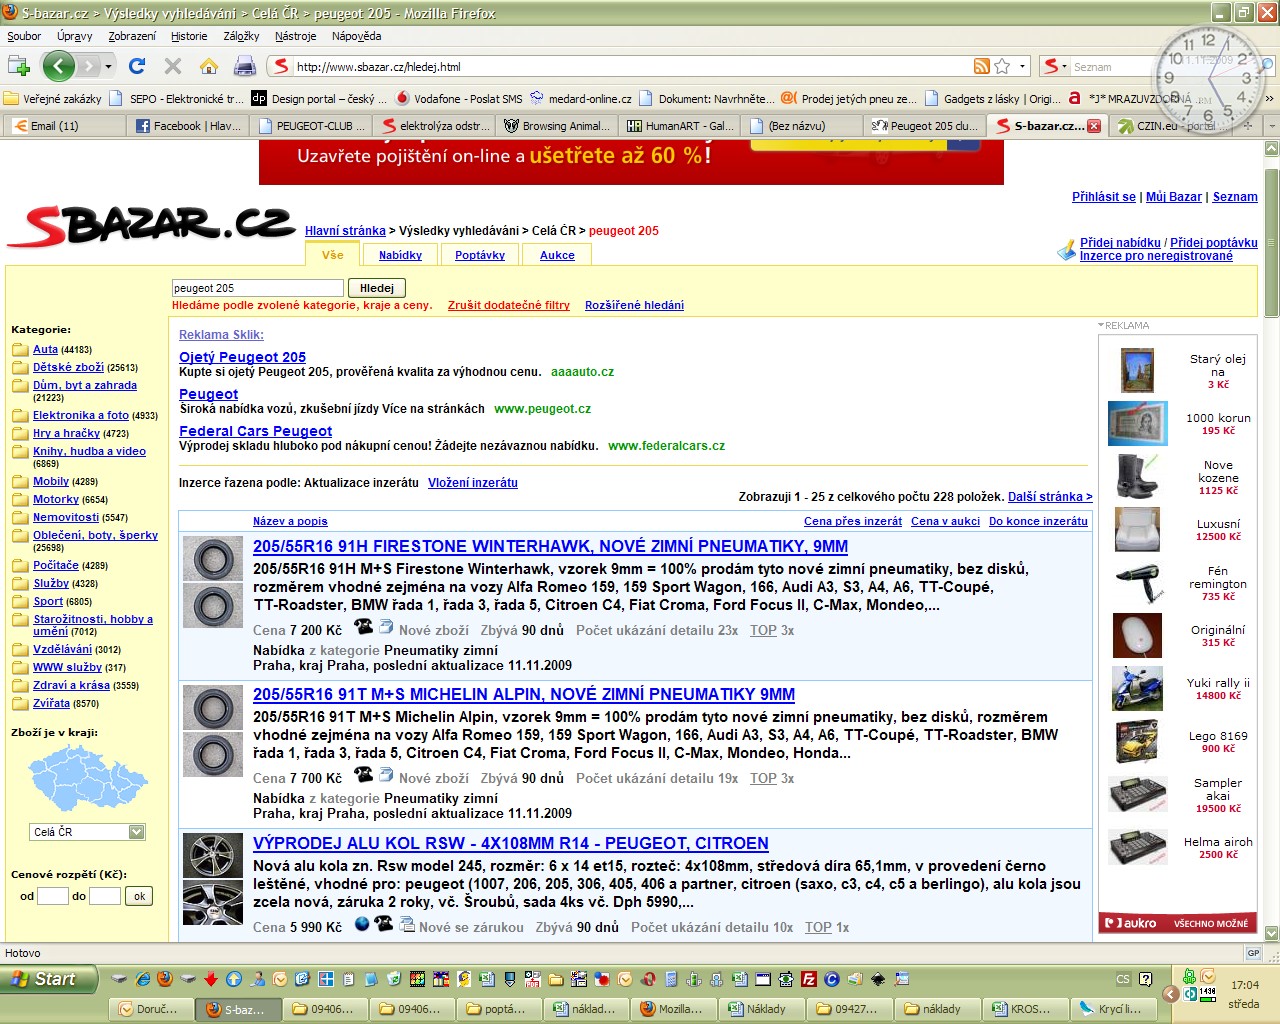Go to the Home page icon
Screen dimensions: 1280x1024
click(208, 67)
